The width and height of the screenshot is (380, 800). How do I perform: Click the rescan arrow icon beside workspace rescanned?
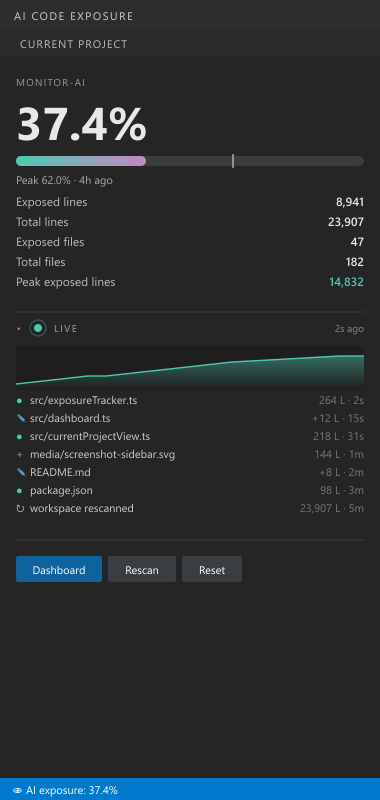point(20,509)
